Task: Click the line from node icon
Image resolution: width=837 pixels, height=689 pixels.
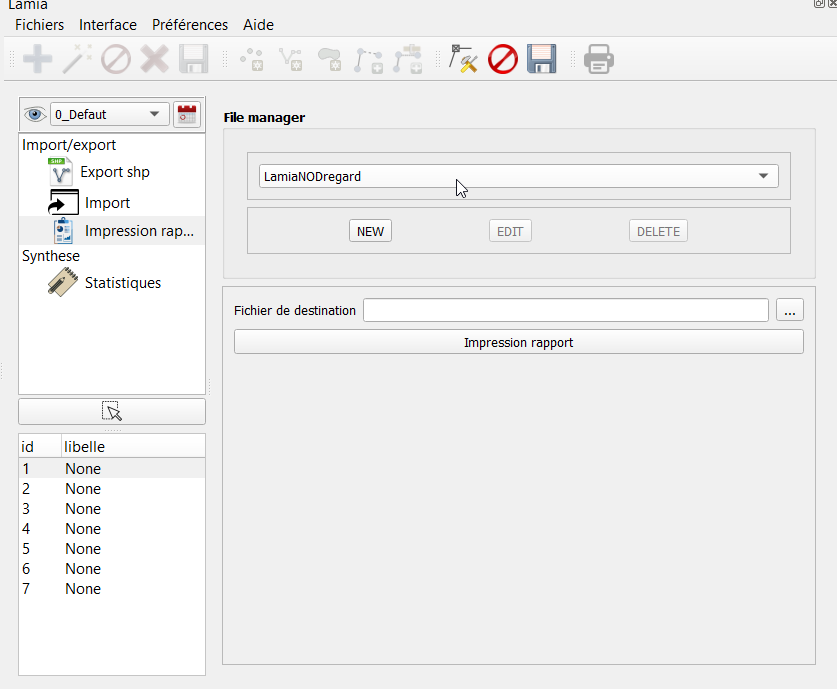Action: point(408,59)
